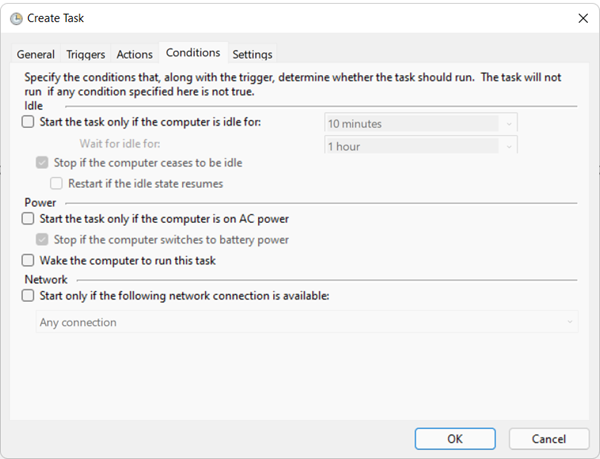Screen dimensions: 600x459
Task: Open the Any connection dropdown
Action: (x=307, y=322)
